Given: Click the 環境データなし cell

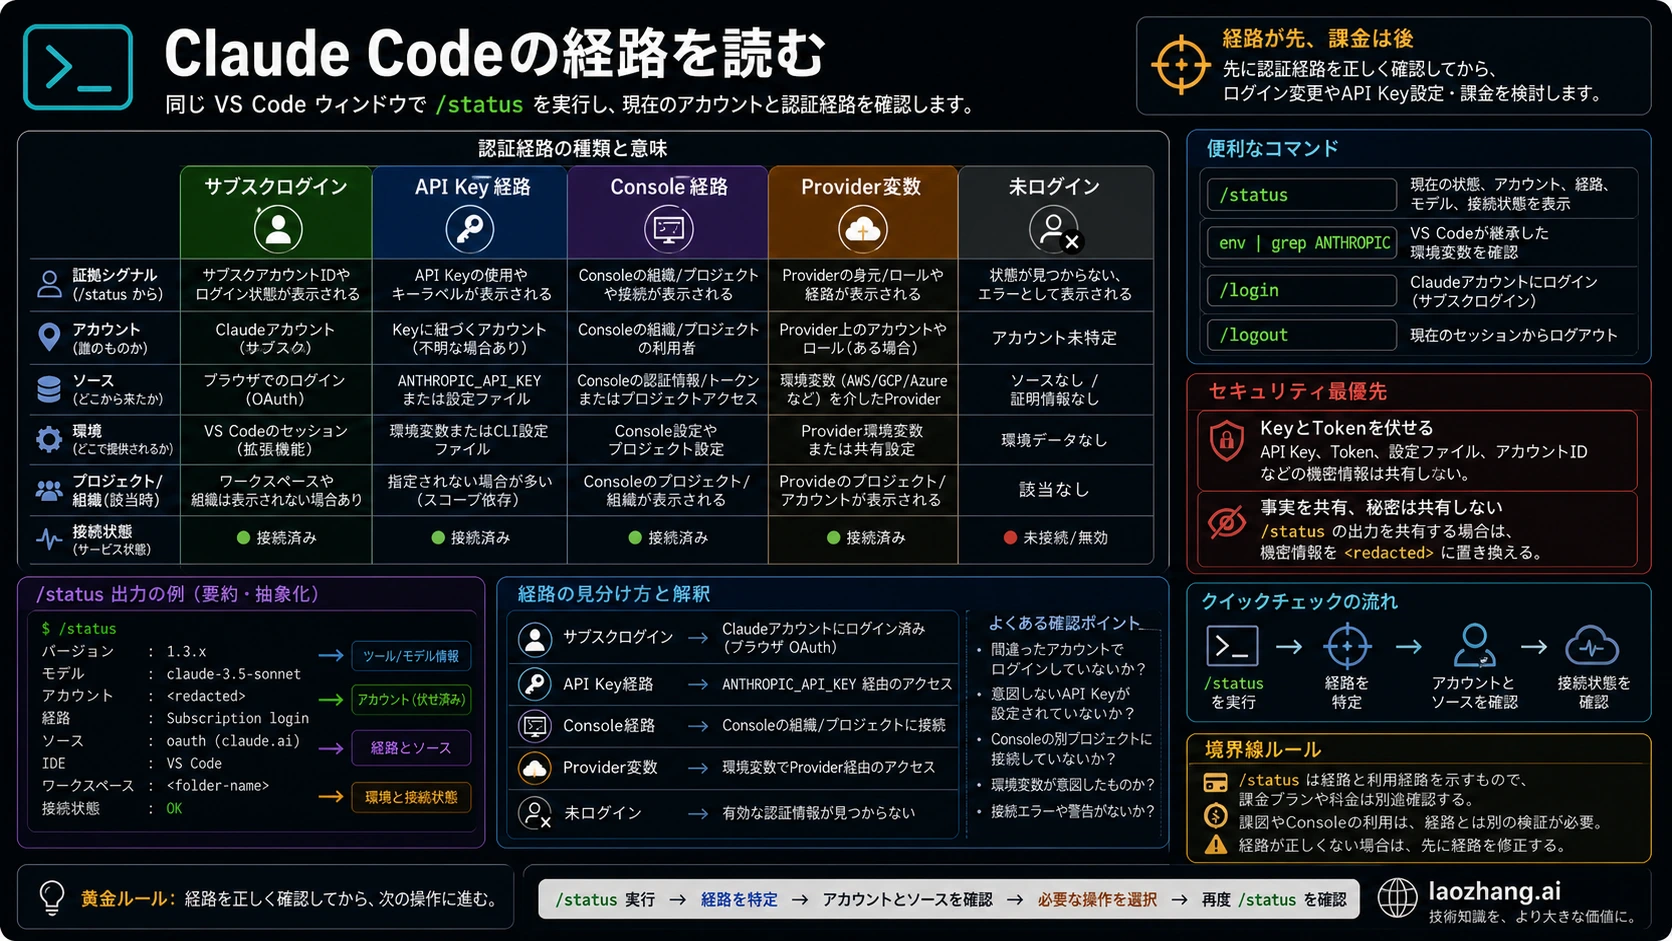Looking at the screenshot, I should pyautogui.click(x=1054, y=440).
